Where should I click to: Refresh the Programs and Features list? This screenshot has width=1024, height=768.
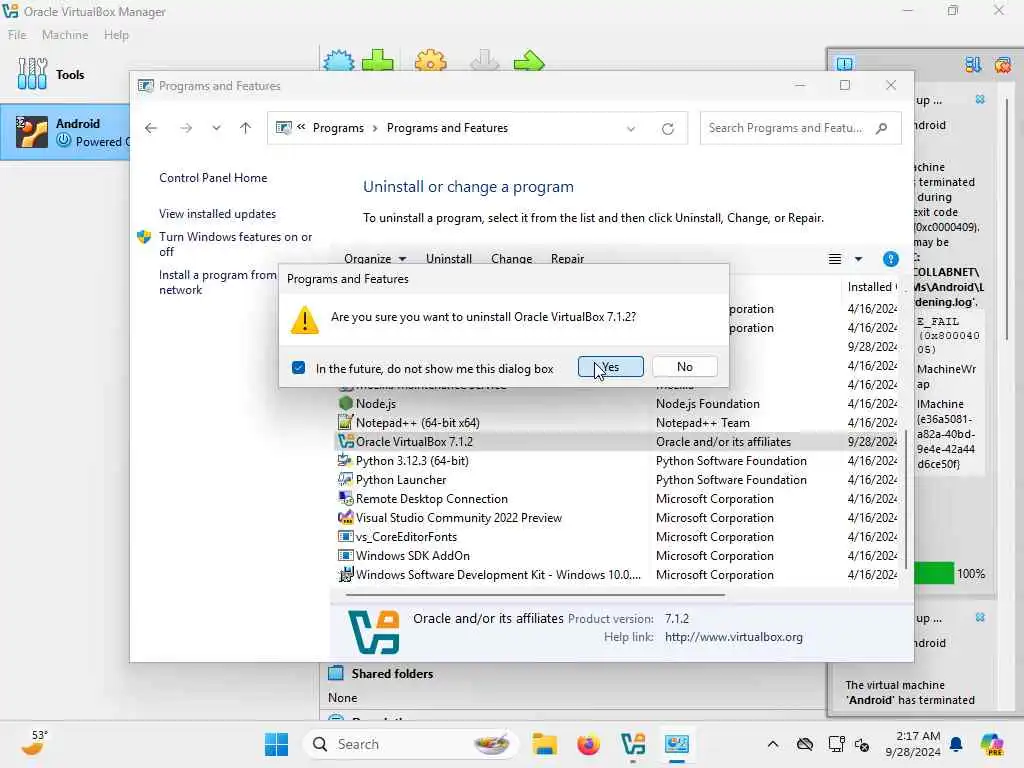pos(667,129)
